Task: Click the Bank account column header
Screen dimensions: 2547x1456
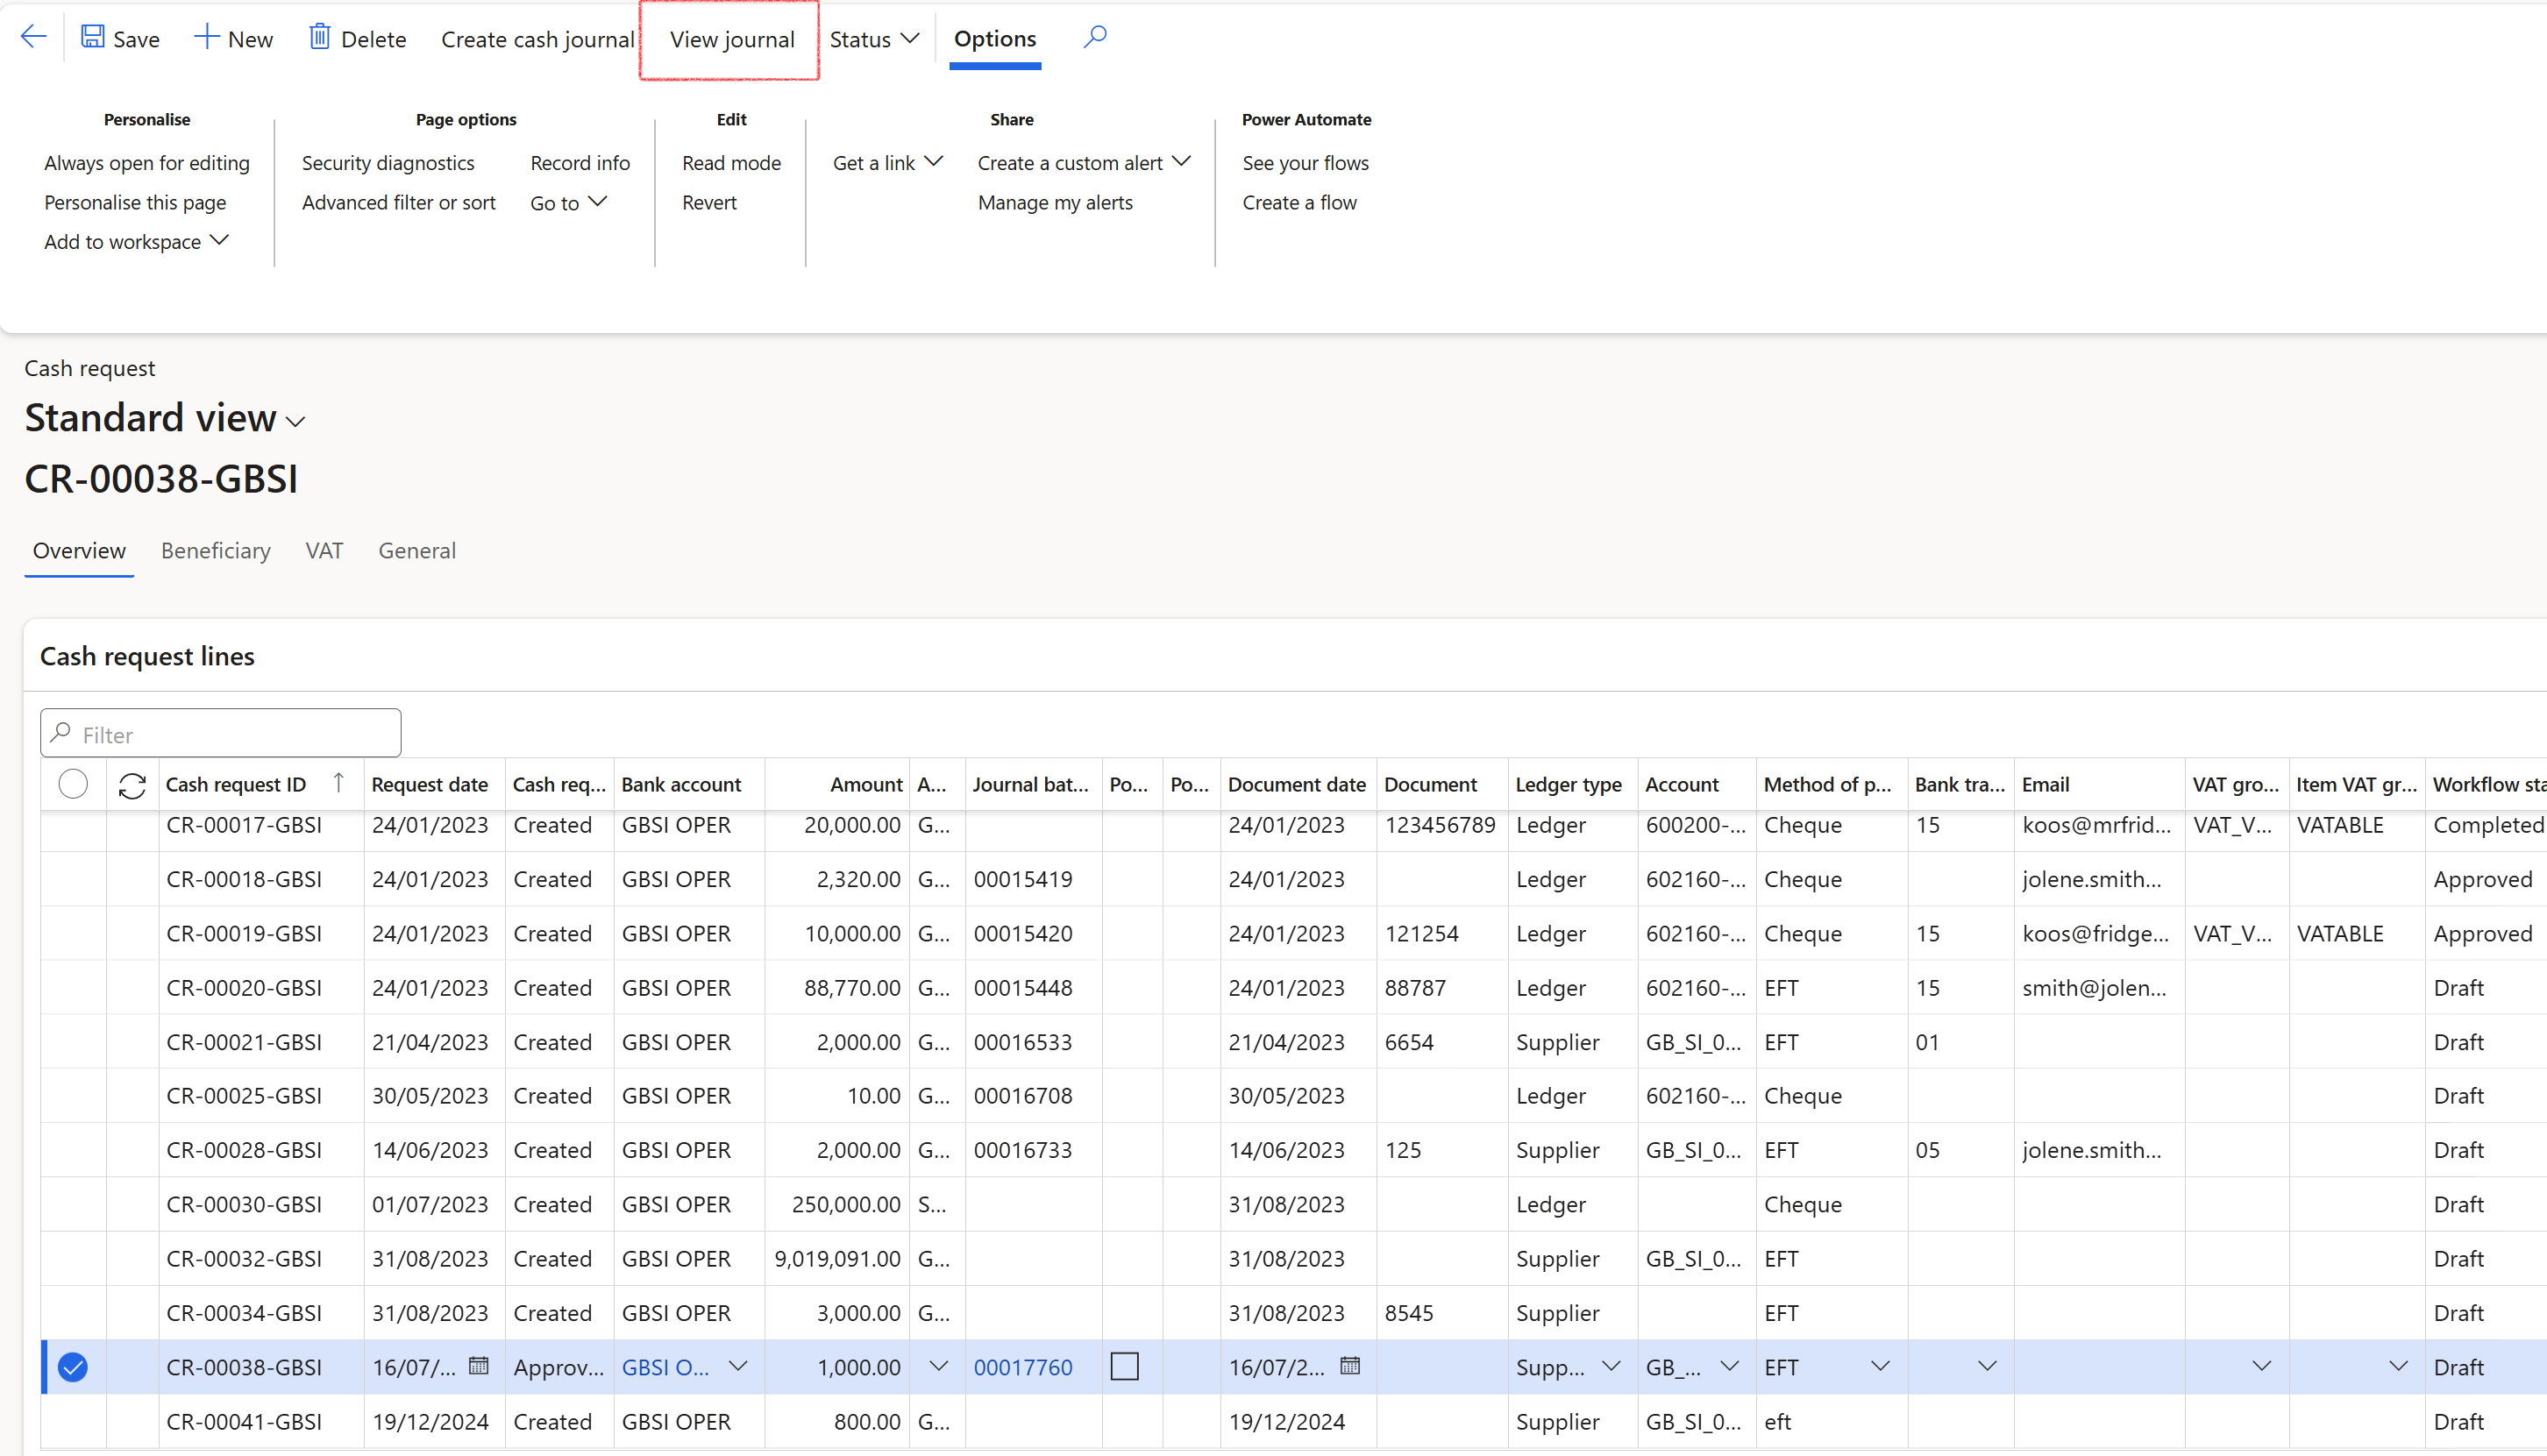Action: 681,785
